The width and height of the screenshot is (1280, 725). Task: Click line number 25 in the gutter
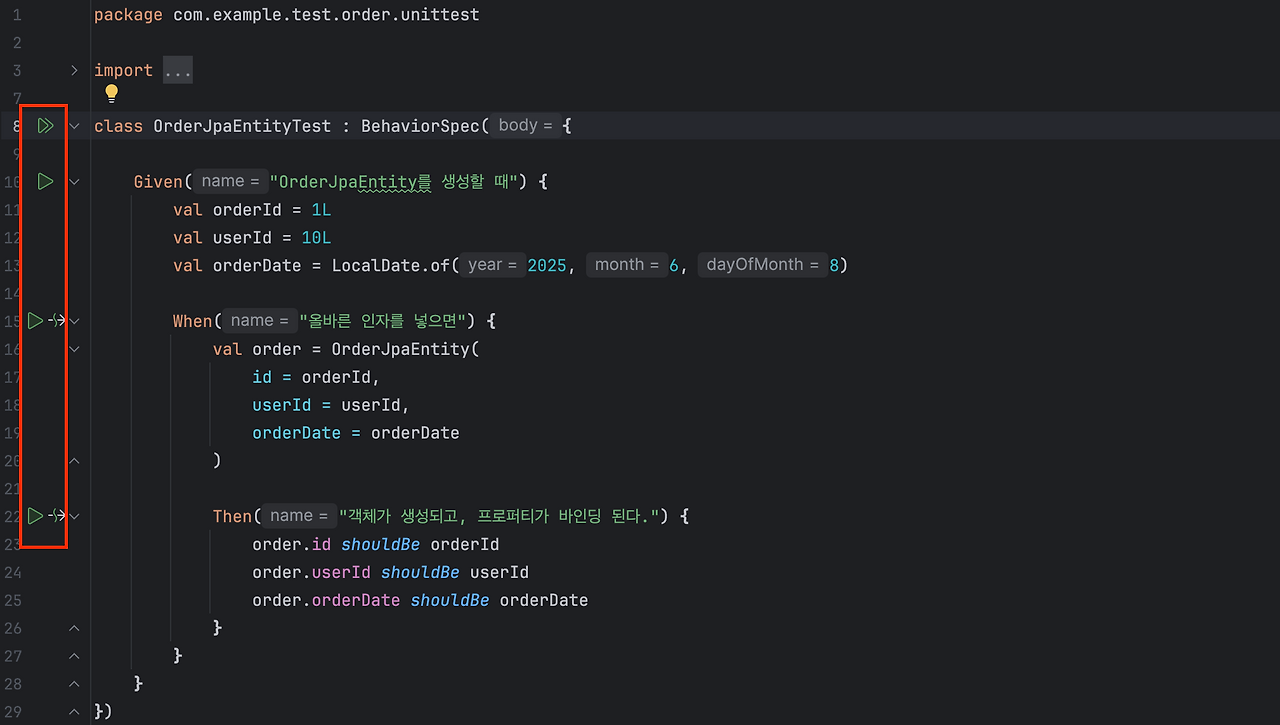(13, 601)
